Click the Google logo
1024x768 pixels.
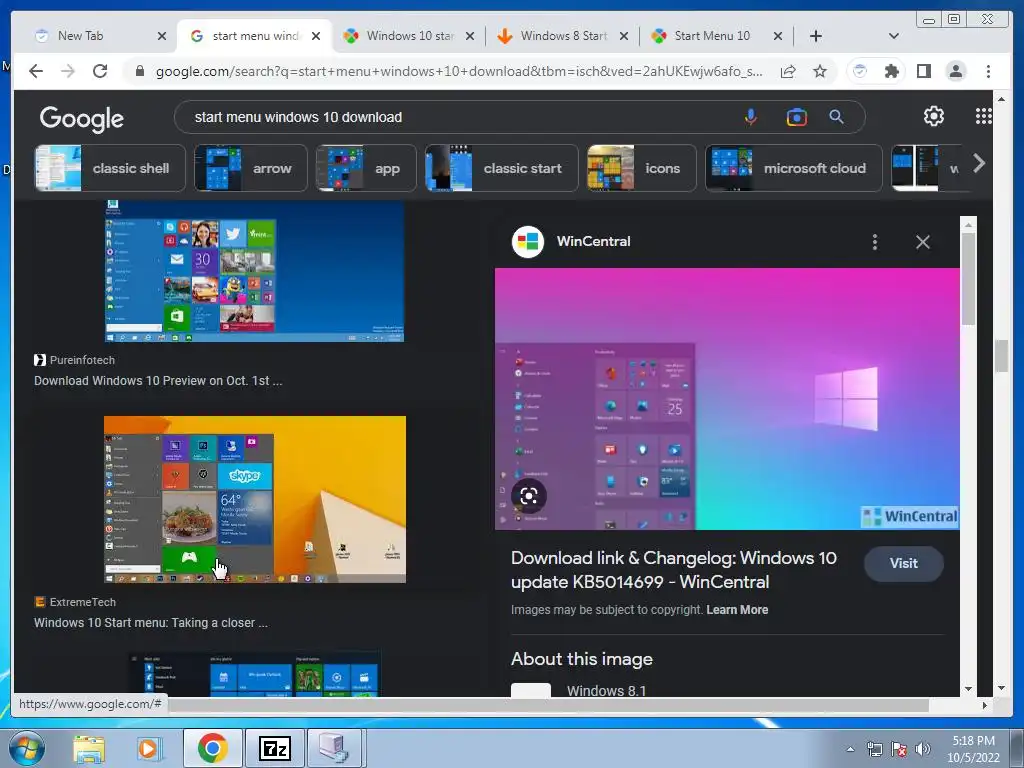[81, 118]
